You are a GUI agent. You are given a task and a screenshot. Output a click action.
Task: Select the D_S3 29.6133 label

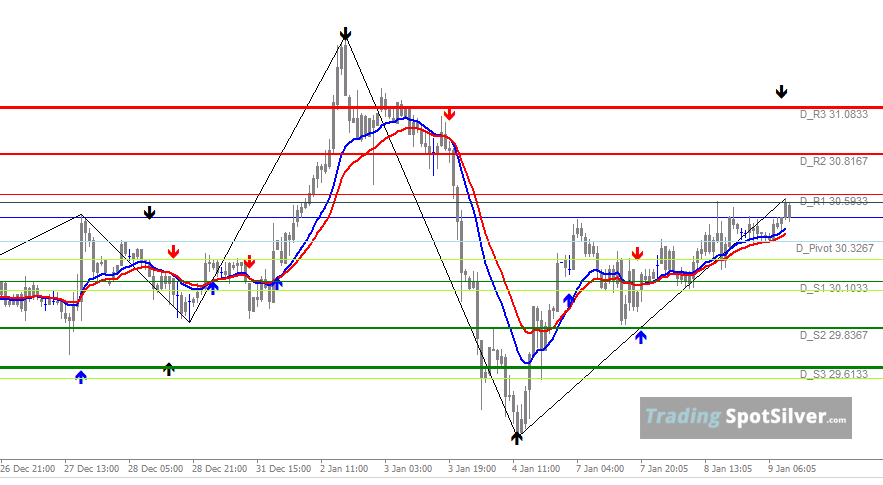[833, 374]
